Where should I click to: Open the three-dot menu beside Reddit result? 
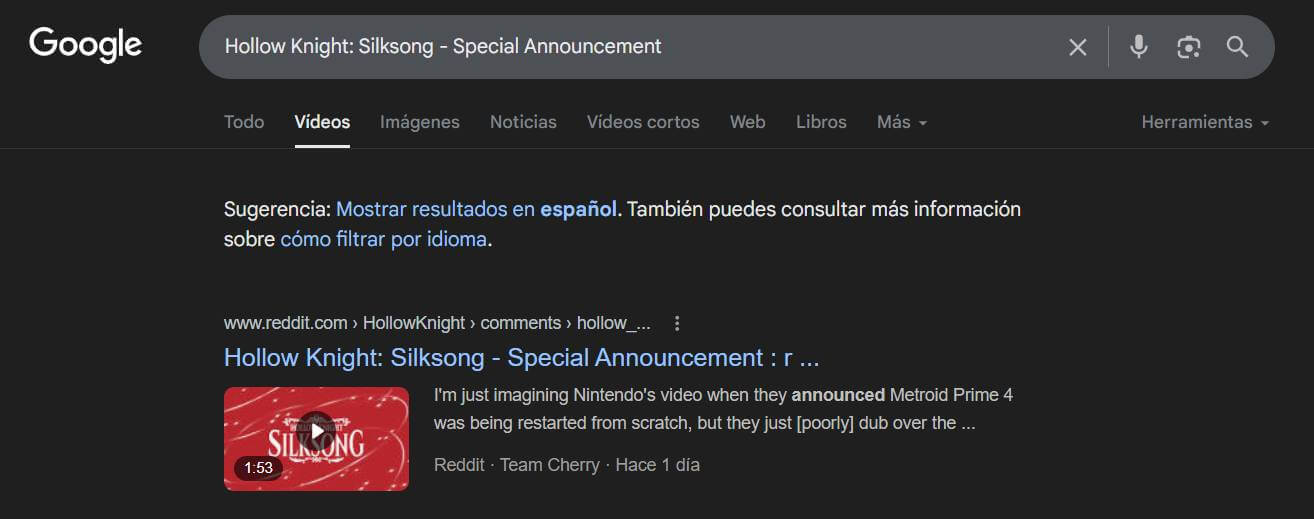677,323
